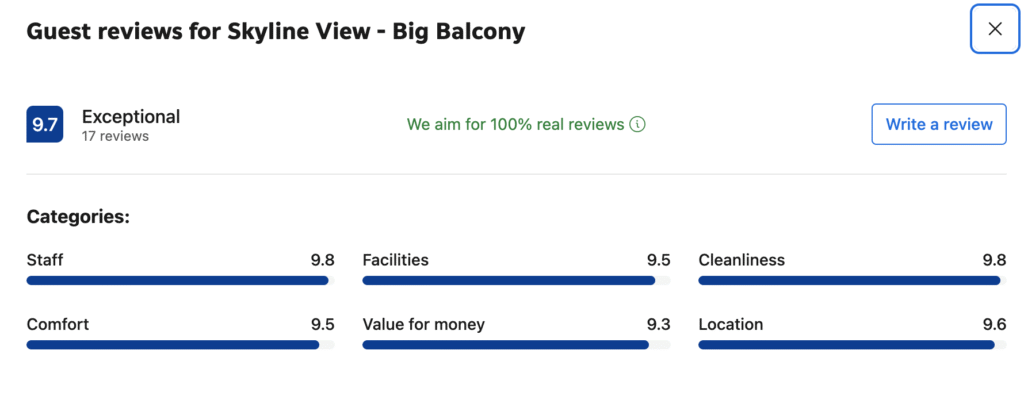Click the 9.7 review score badge
The width and height of the screenshot is (1024, 400).
[x=45, y=125]
